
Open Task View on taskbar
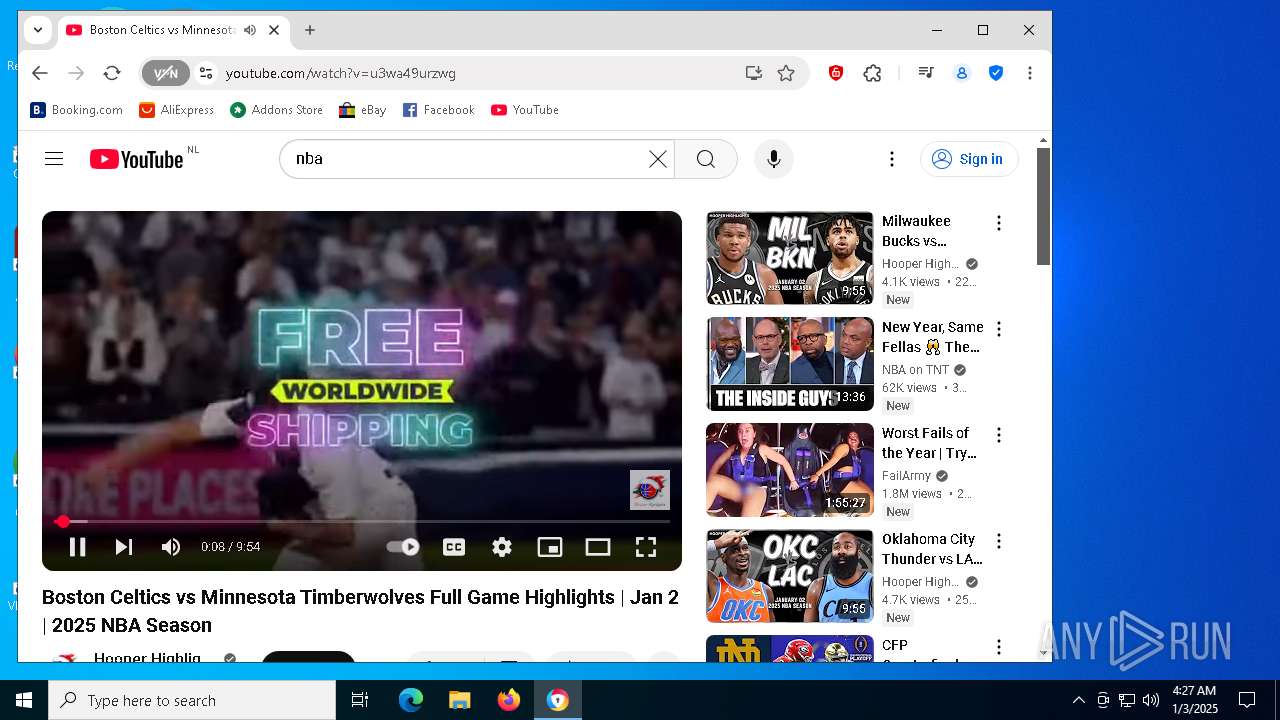tap(360, 700)
